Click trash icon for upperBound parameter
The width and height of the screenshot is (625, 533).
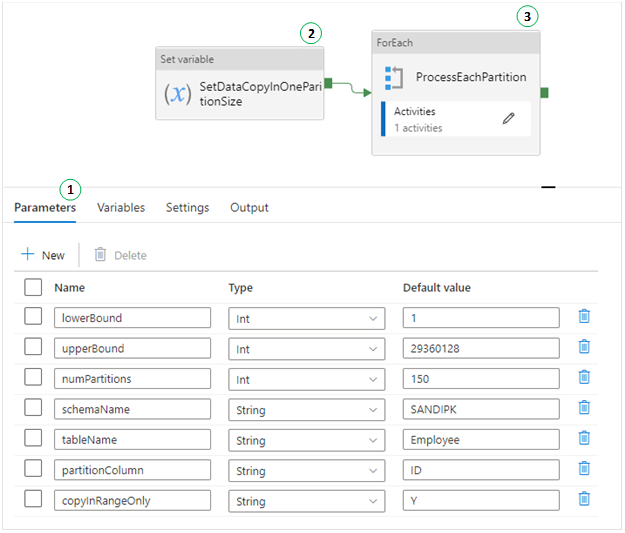click(585, 347)
